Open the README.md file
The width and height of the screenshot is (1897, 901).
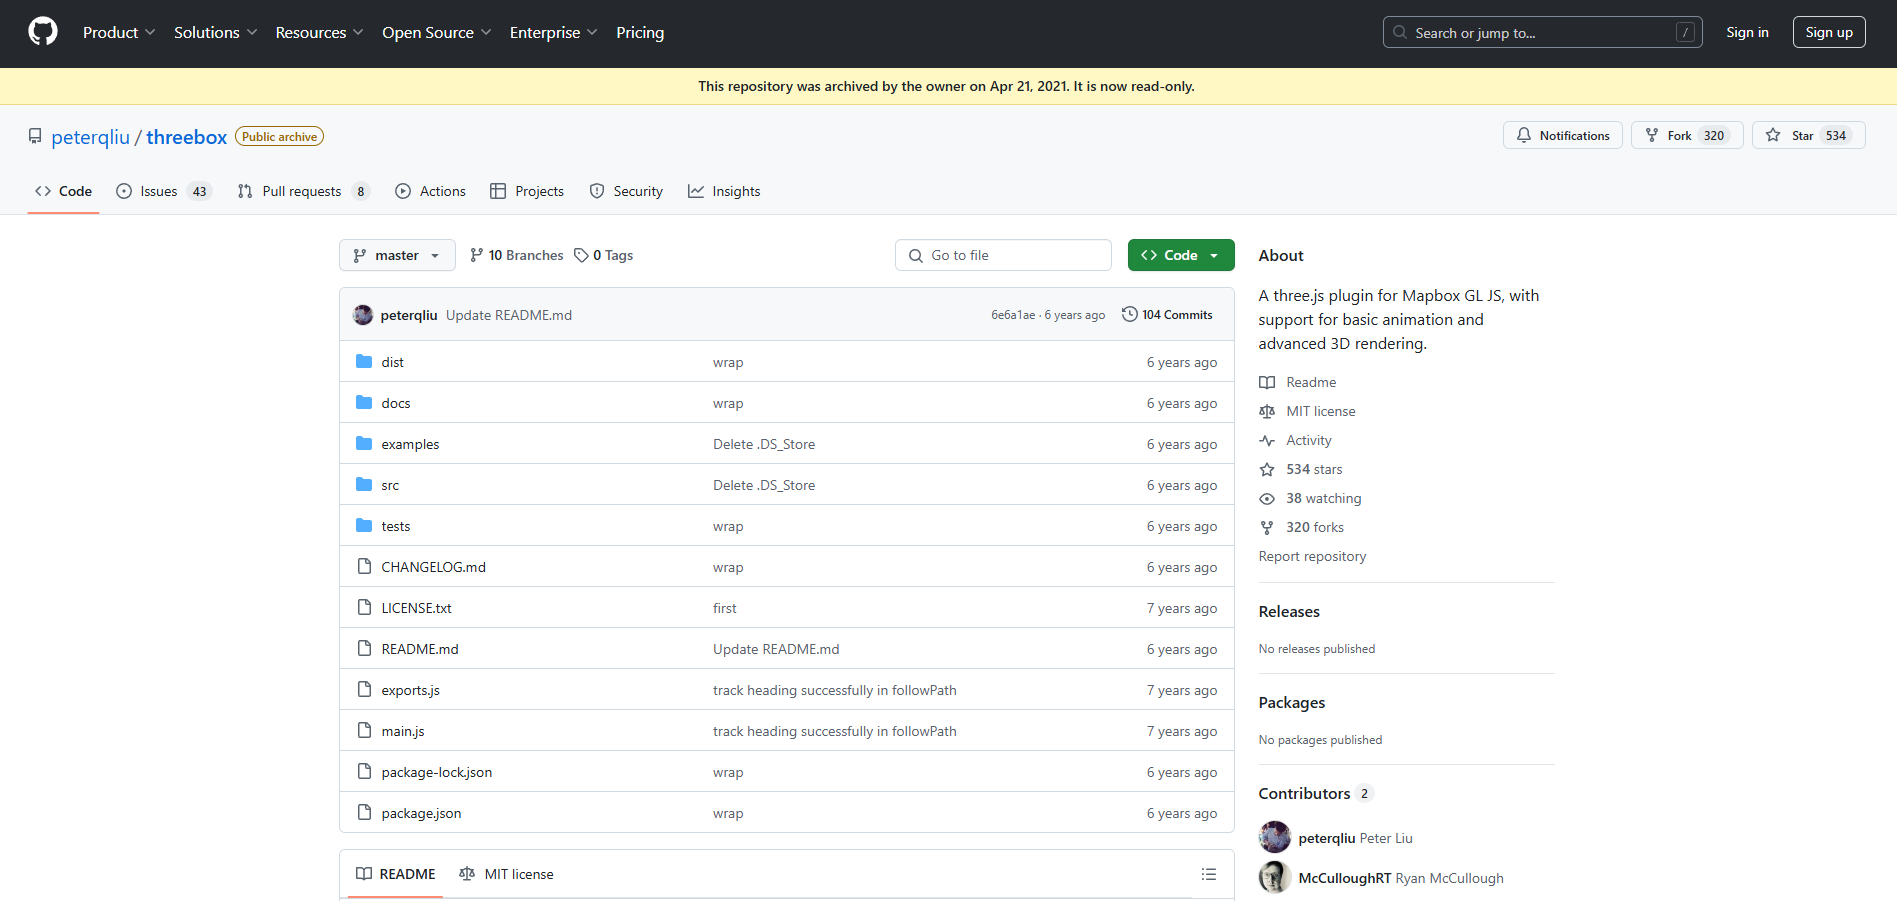[x=419, y=649]
